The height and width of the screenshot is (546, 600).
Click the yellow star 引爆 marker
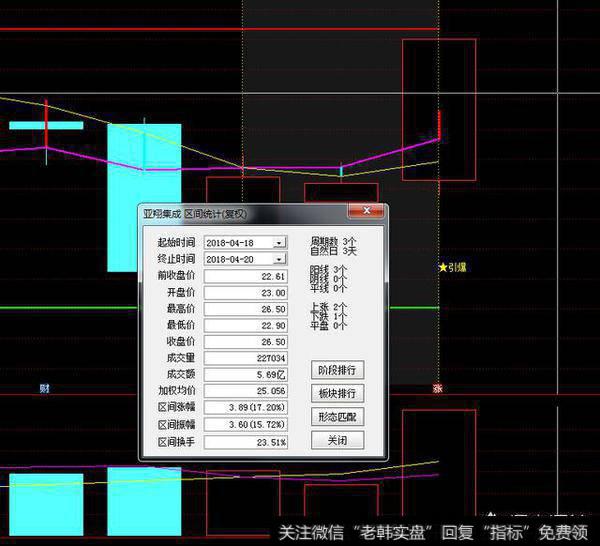tap(453, 268)
